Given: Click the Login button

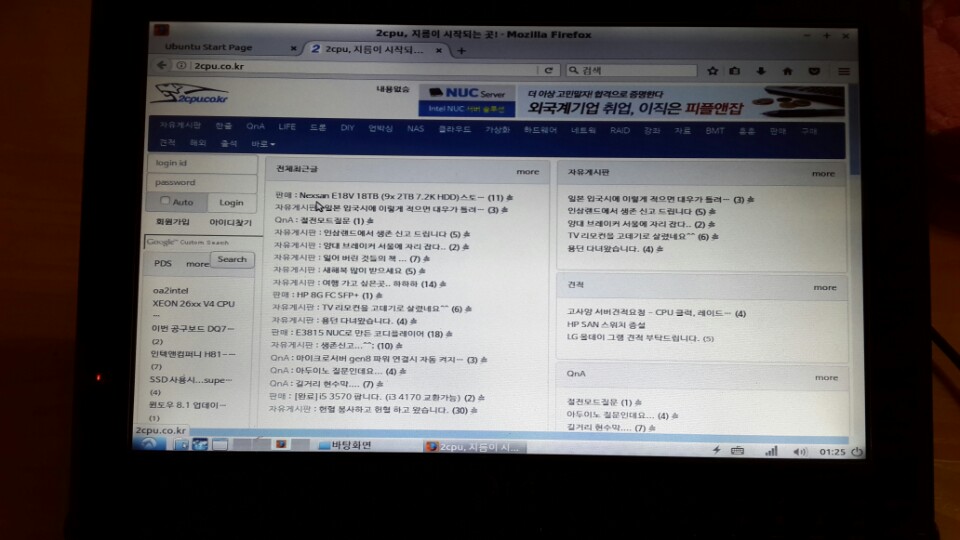Looking at the screenshot, I should coord(231,202).
